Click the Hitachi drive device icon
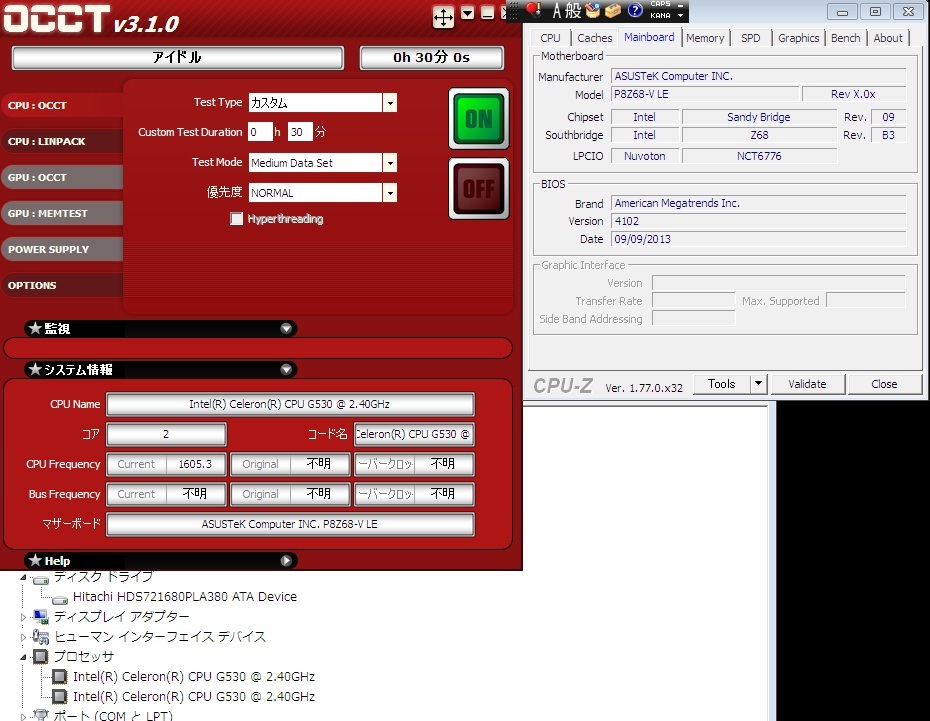Viewport: 930px width, 721px height. click(60, 599)
